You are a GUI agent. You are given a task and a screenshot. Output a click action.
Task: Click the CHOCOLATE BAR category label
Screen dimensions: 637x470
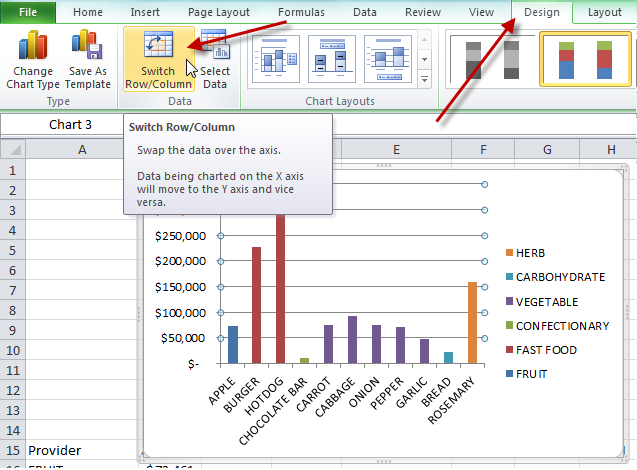pos(273,412)
